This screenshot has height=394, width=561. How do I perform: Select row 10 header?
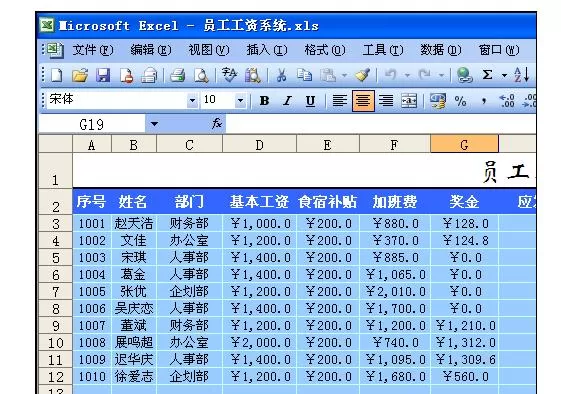coord(55,343)
